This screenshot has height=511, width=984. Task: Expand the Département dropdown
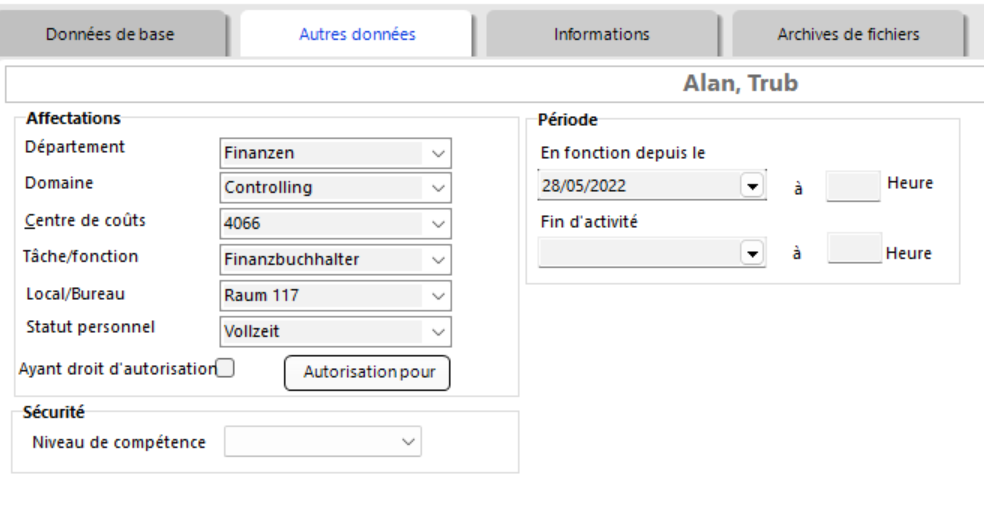tap(437, 153)
